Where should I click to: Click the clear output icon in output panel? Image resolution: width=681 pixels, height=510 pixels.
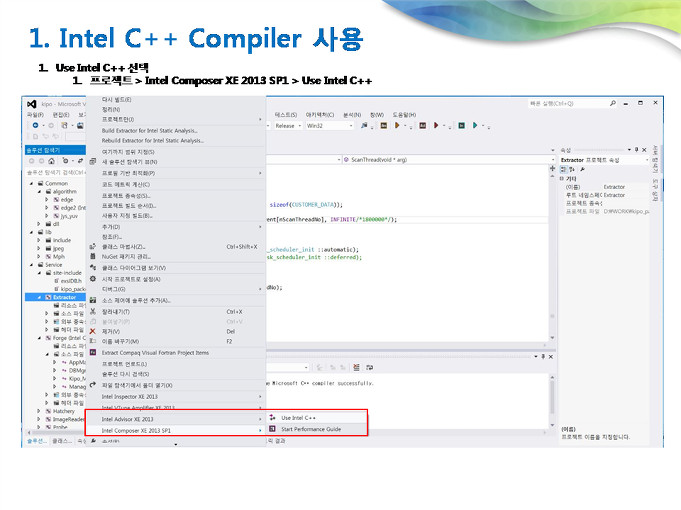coord(356,368)
